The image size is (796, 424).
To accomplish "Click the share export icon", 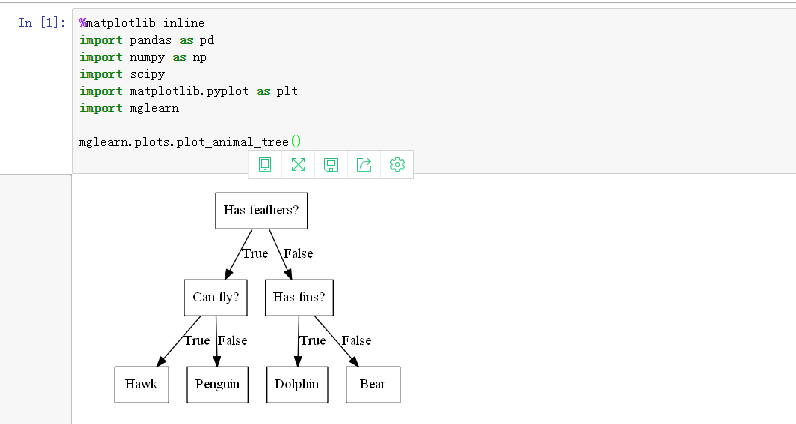I will tap(364, 165).
